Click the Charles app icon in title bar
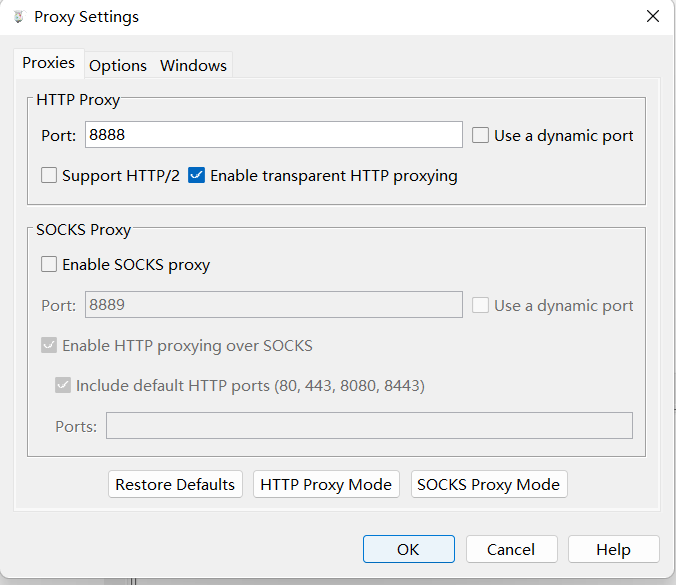 point(18,17)
